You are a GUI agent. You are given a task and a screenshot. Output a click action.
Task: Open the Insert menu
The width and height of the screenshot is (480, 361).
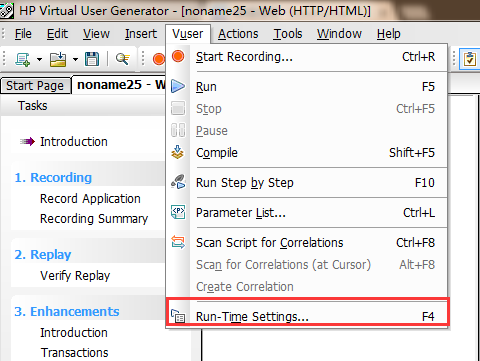tap(141, 34)
